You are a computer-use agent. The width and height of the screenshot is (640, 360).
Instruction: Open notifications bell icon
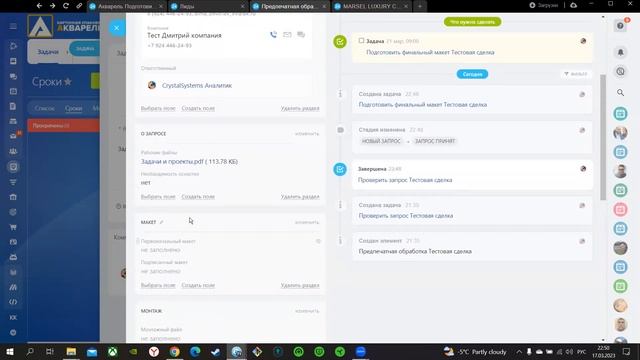click(620, 52)
